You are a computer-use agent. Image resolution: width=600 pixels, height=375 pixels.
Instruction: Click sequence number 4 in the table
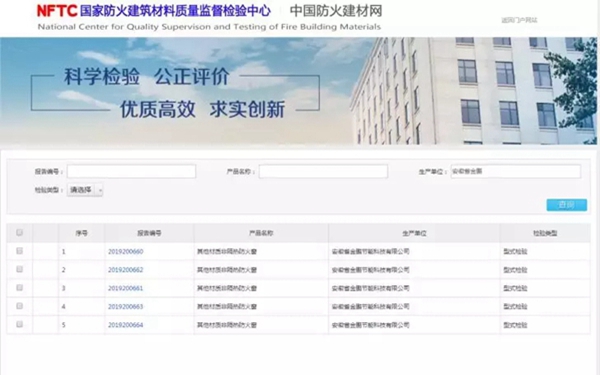(x=64, y=307)
